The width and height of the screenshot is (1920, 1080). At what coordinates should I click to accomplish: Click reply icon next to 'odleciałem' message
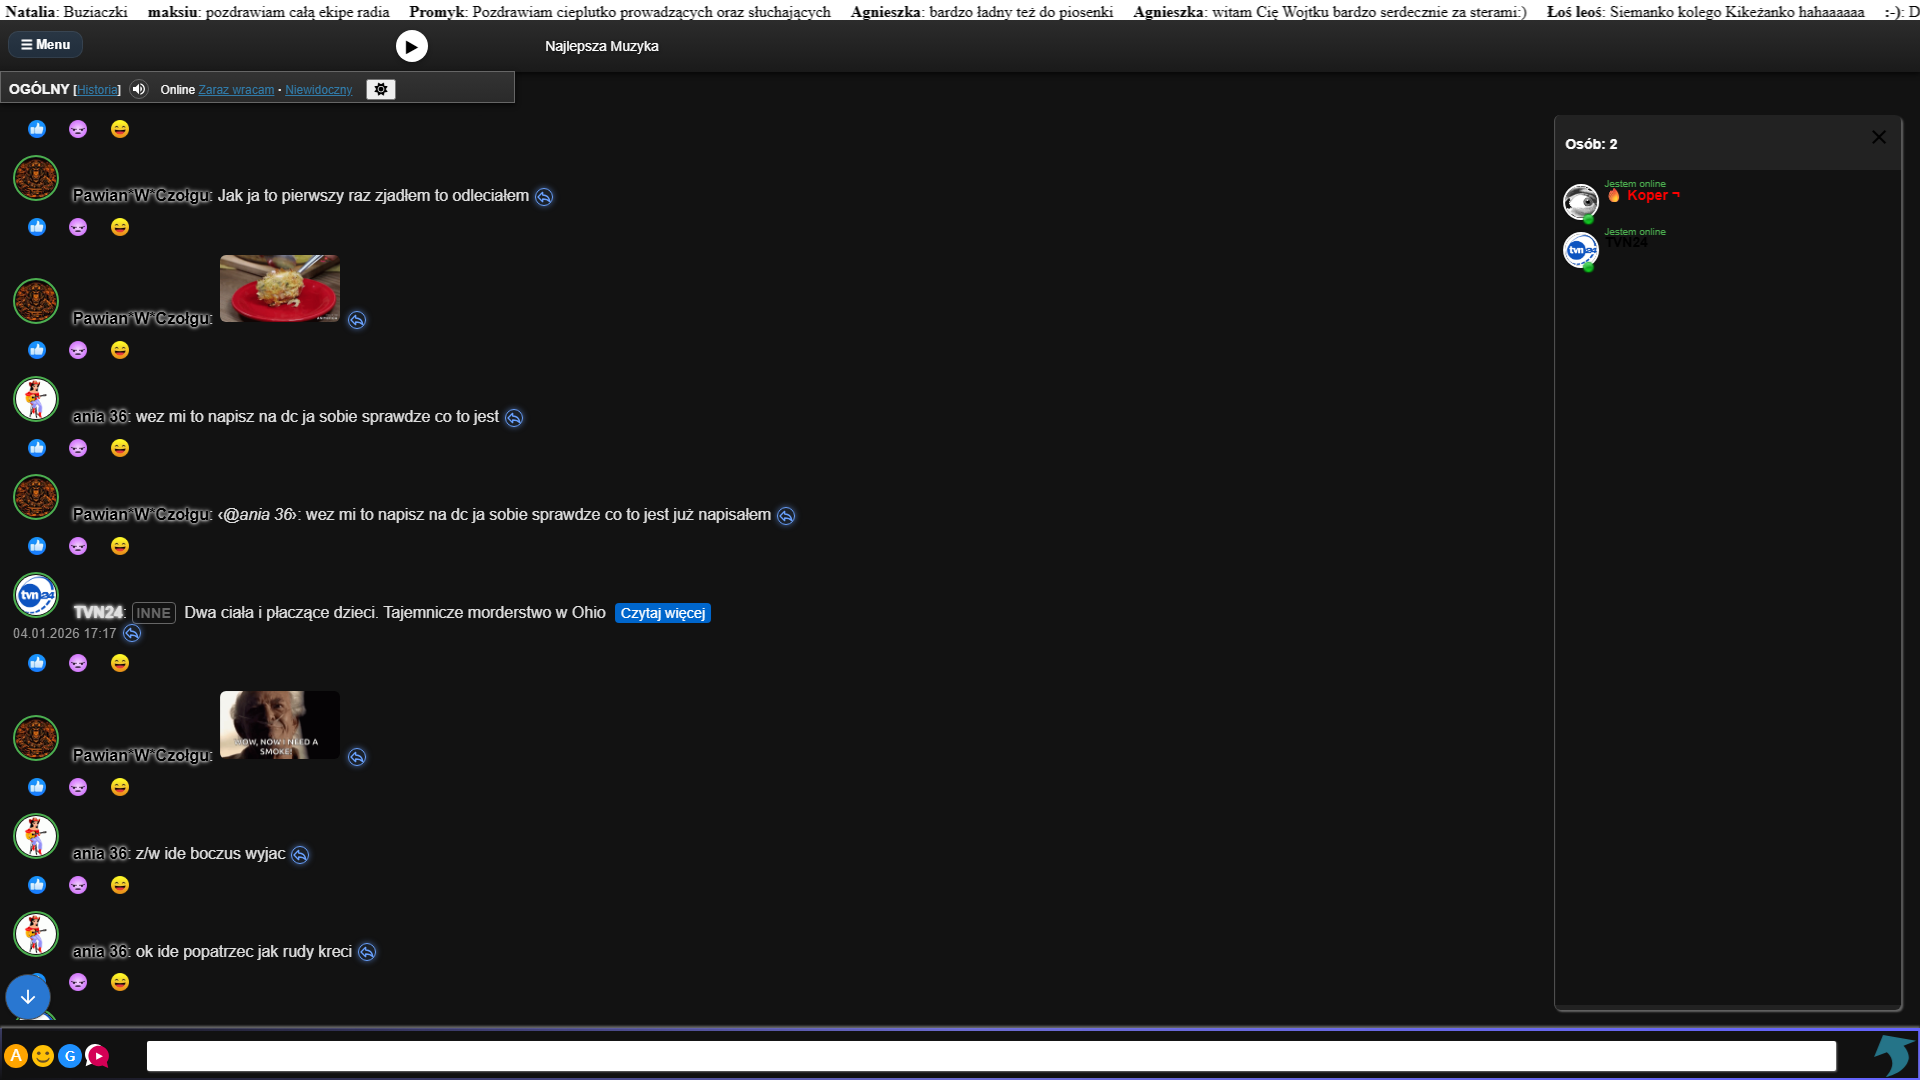[544, 197]
